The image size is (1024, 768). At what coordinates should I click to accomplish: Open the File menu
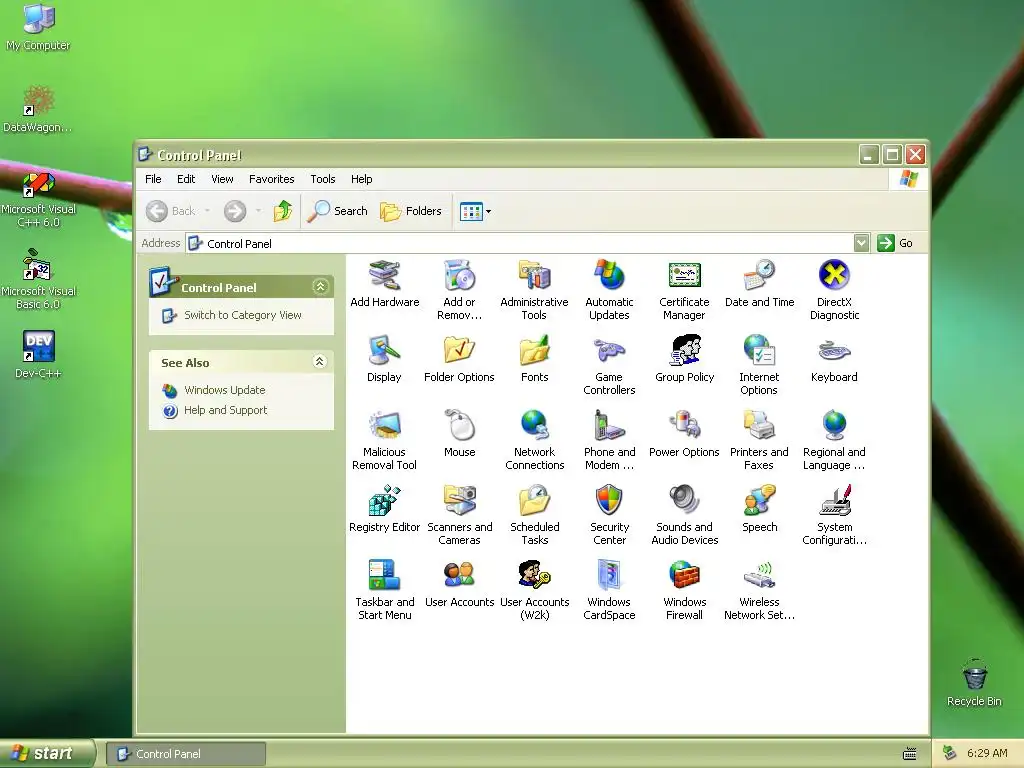(x=153, y=179)
